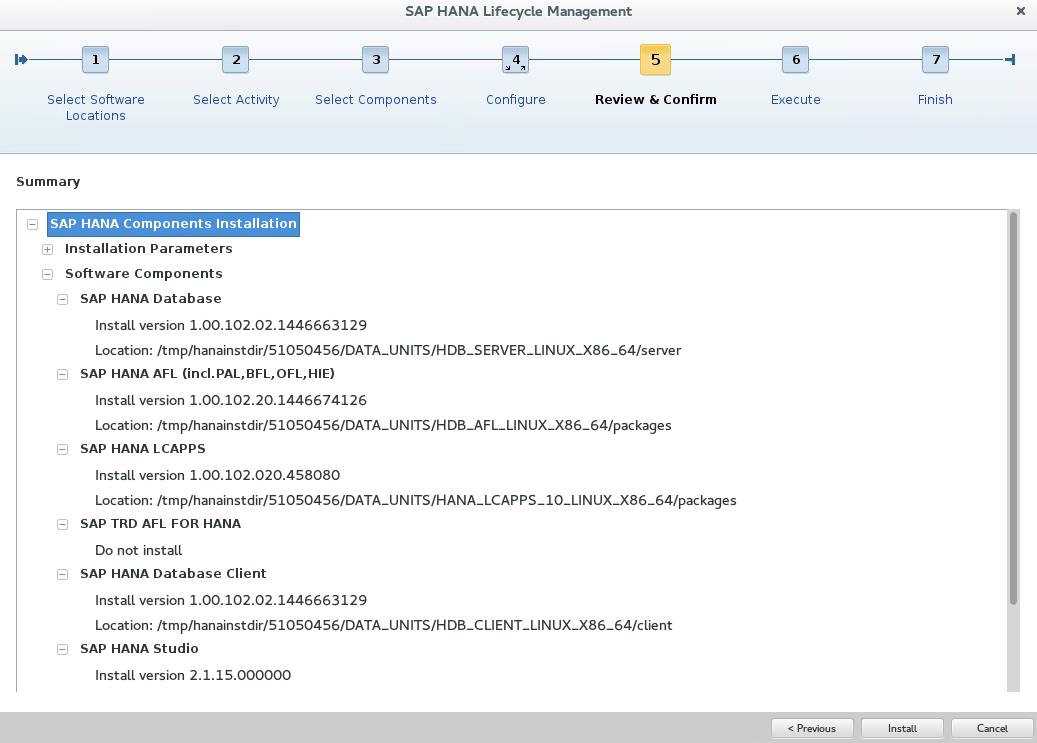This screenshot has width=1037, height=743.
Task: Click the Install button
Action: pos(901,728)
